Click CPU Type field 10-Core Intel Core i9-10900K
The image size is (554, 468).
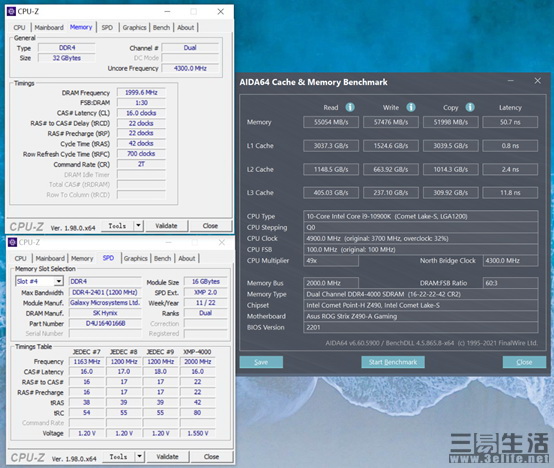(420, 216)
